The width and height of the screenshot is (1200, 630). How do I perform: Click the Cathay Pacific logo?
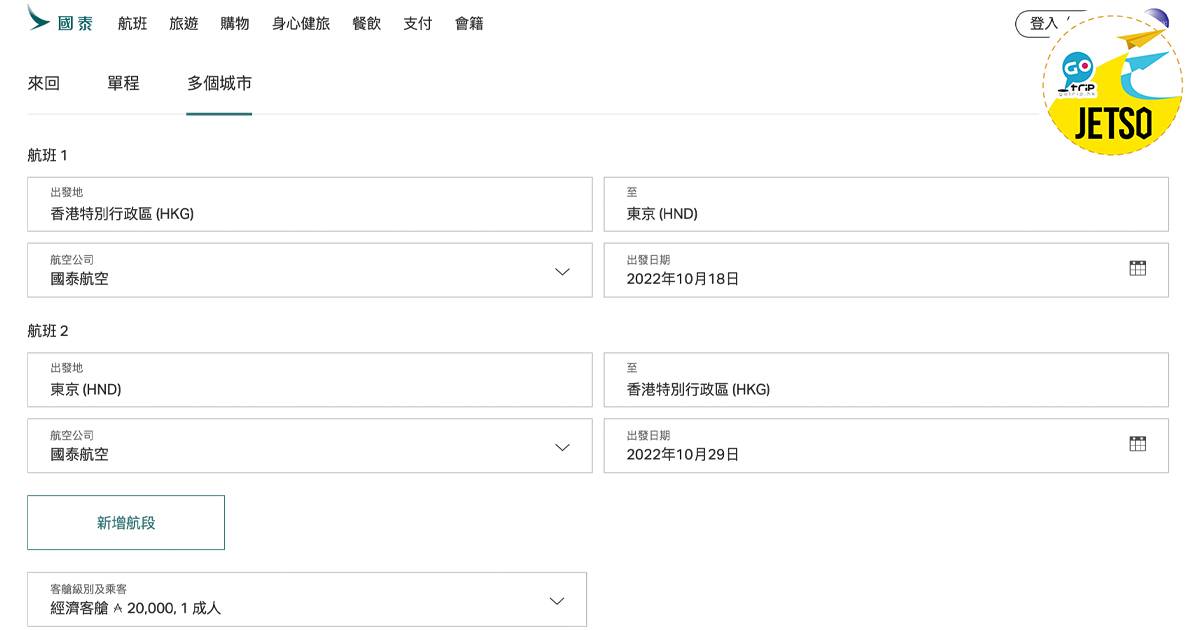point(60,21)
